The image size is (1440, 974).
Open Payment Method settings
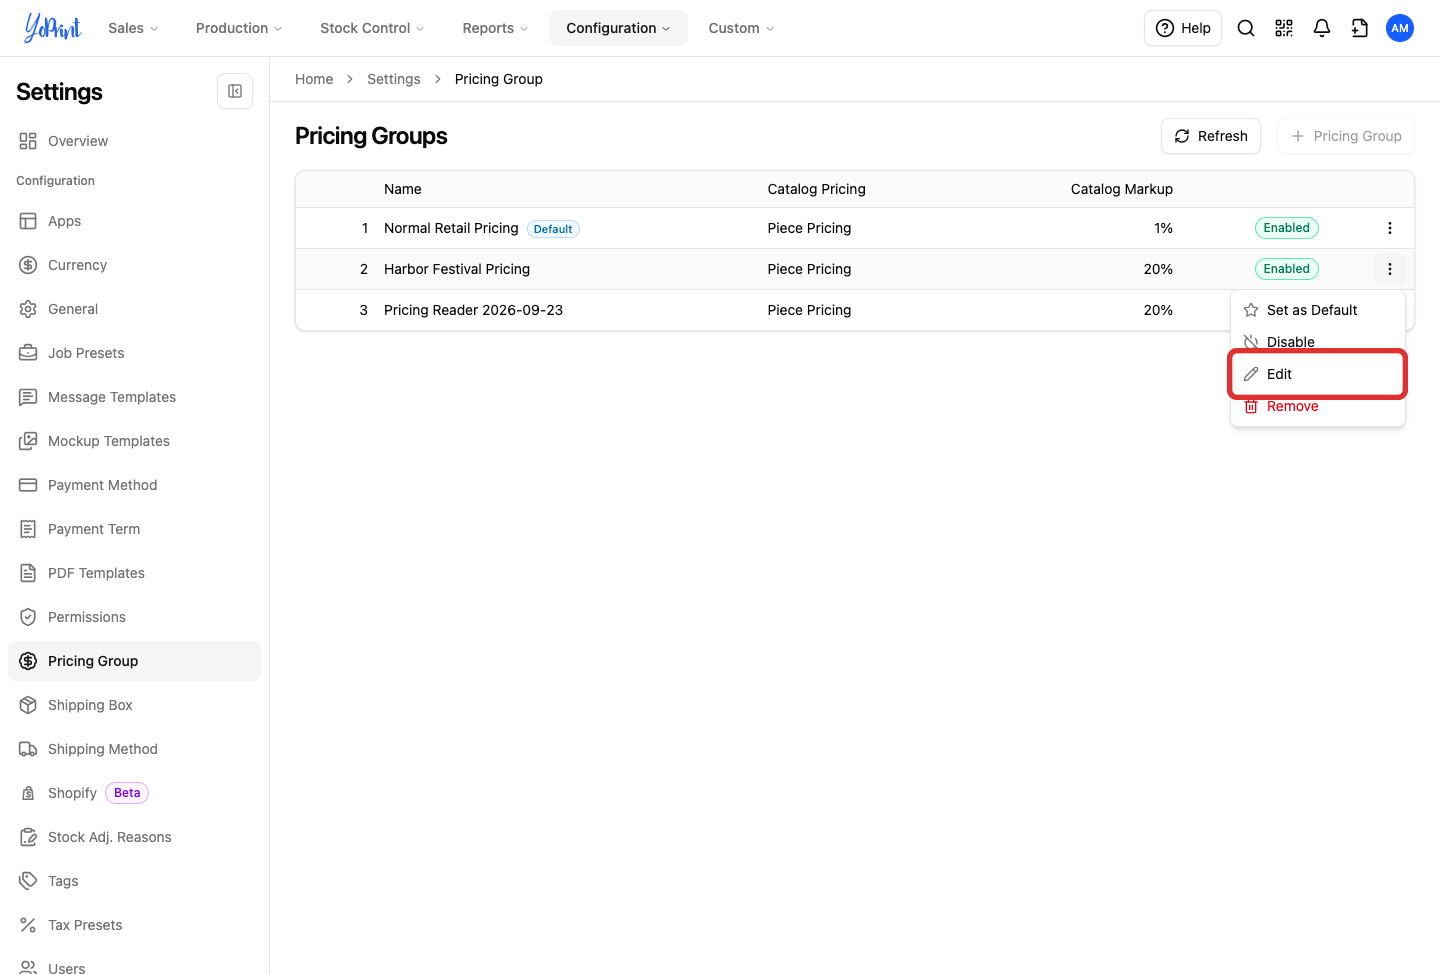click(134, 485)
